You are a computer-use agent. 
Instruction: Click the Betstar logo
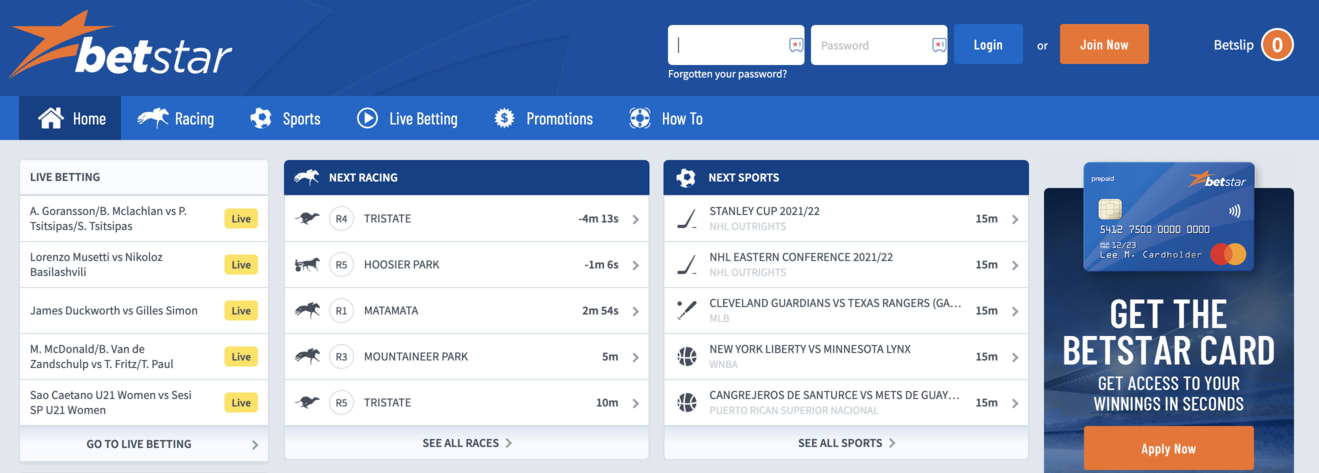(x=121, y=45)
